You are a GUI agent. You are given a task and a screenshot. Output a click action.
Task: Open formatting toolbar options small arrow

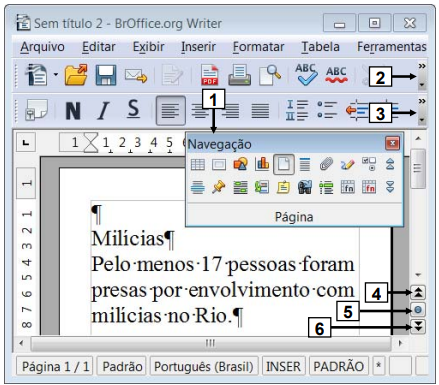pyautogui.click(x=422, y=119)
